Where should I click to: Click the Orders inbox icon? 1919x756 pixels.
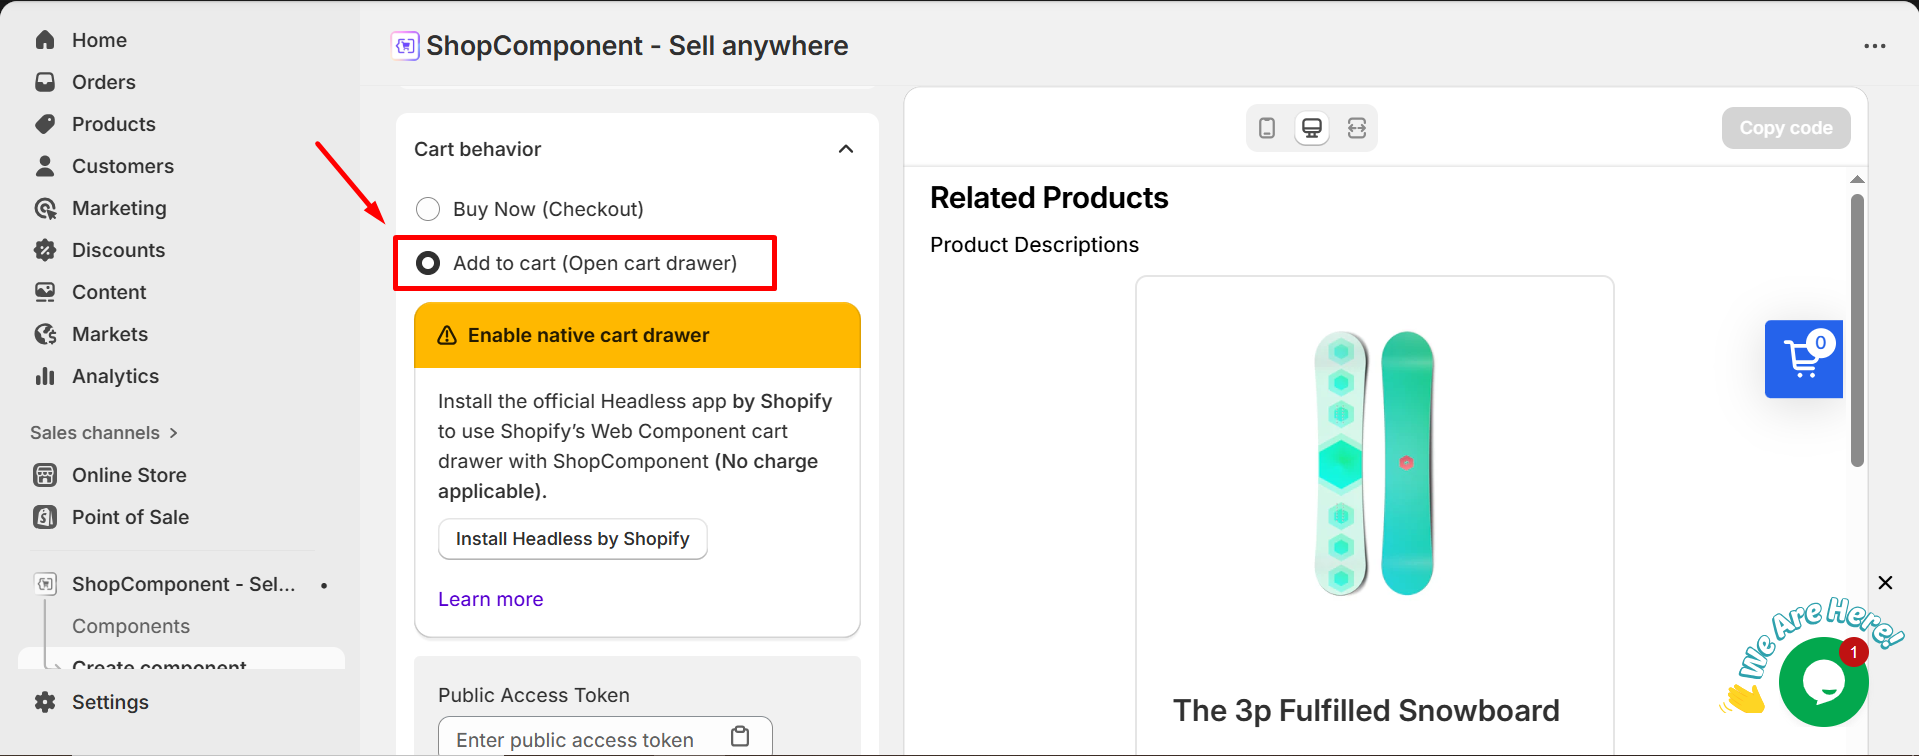(45, 82)
